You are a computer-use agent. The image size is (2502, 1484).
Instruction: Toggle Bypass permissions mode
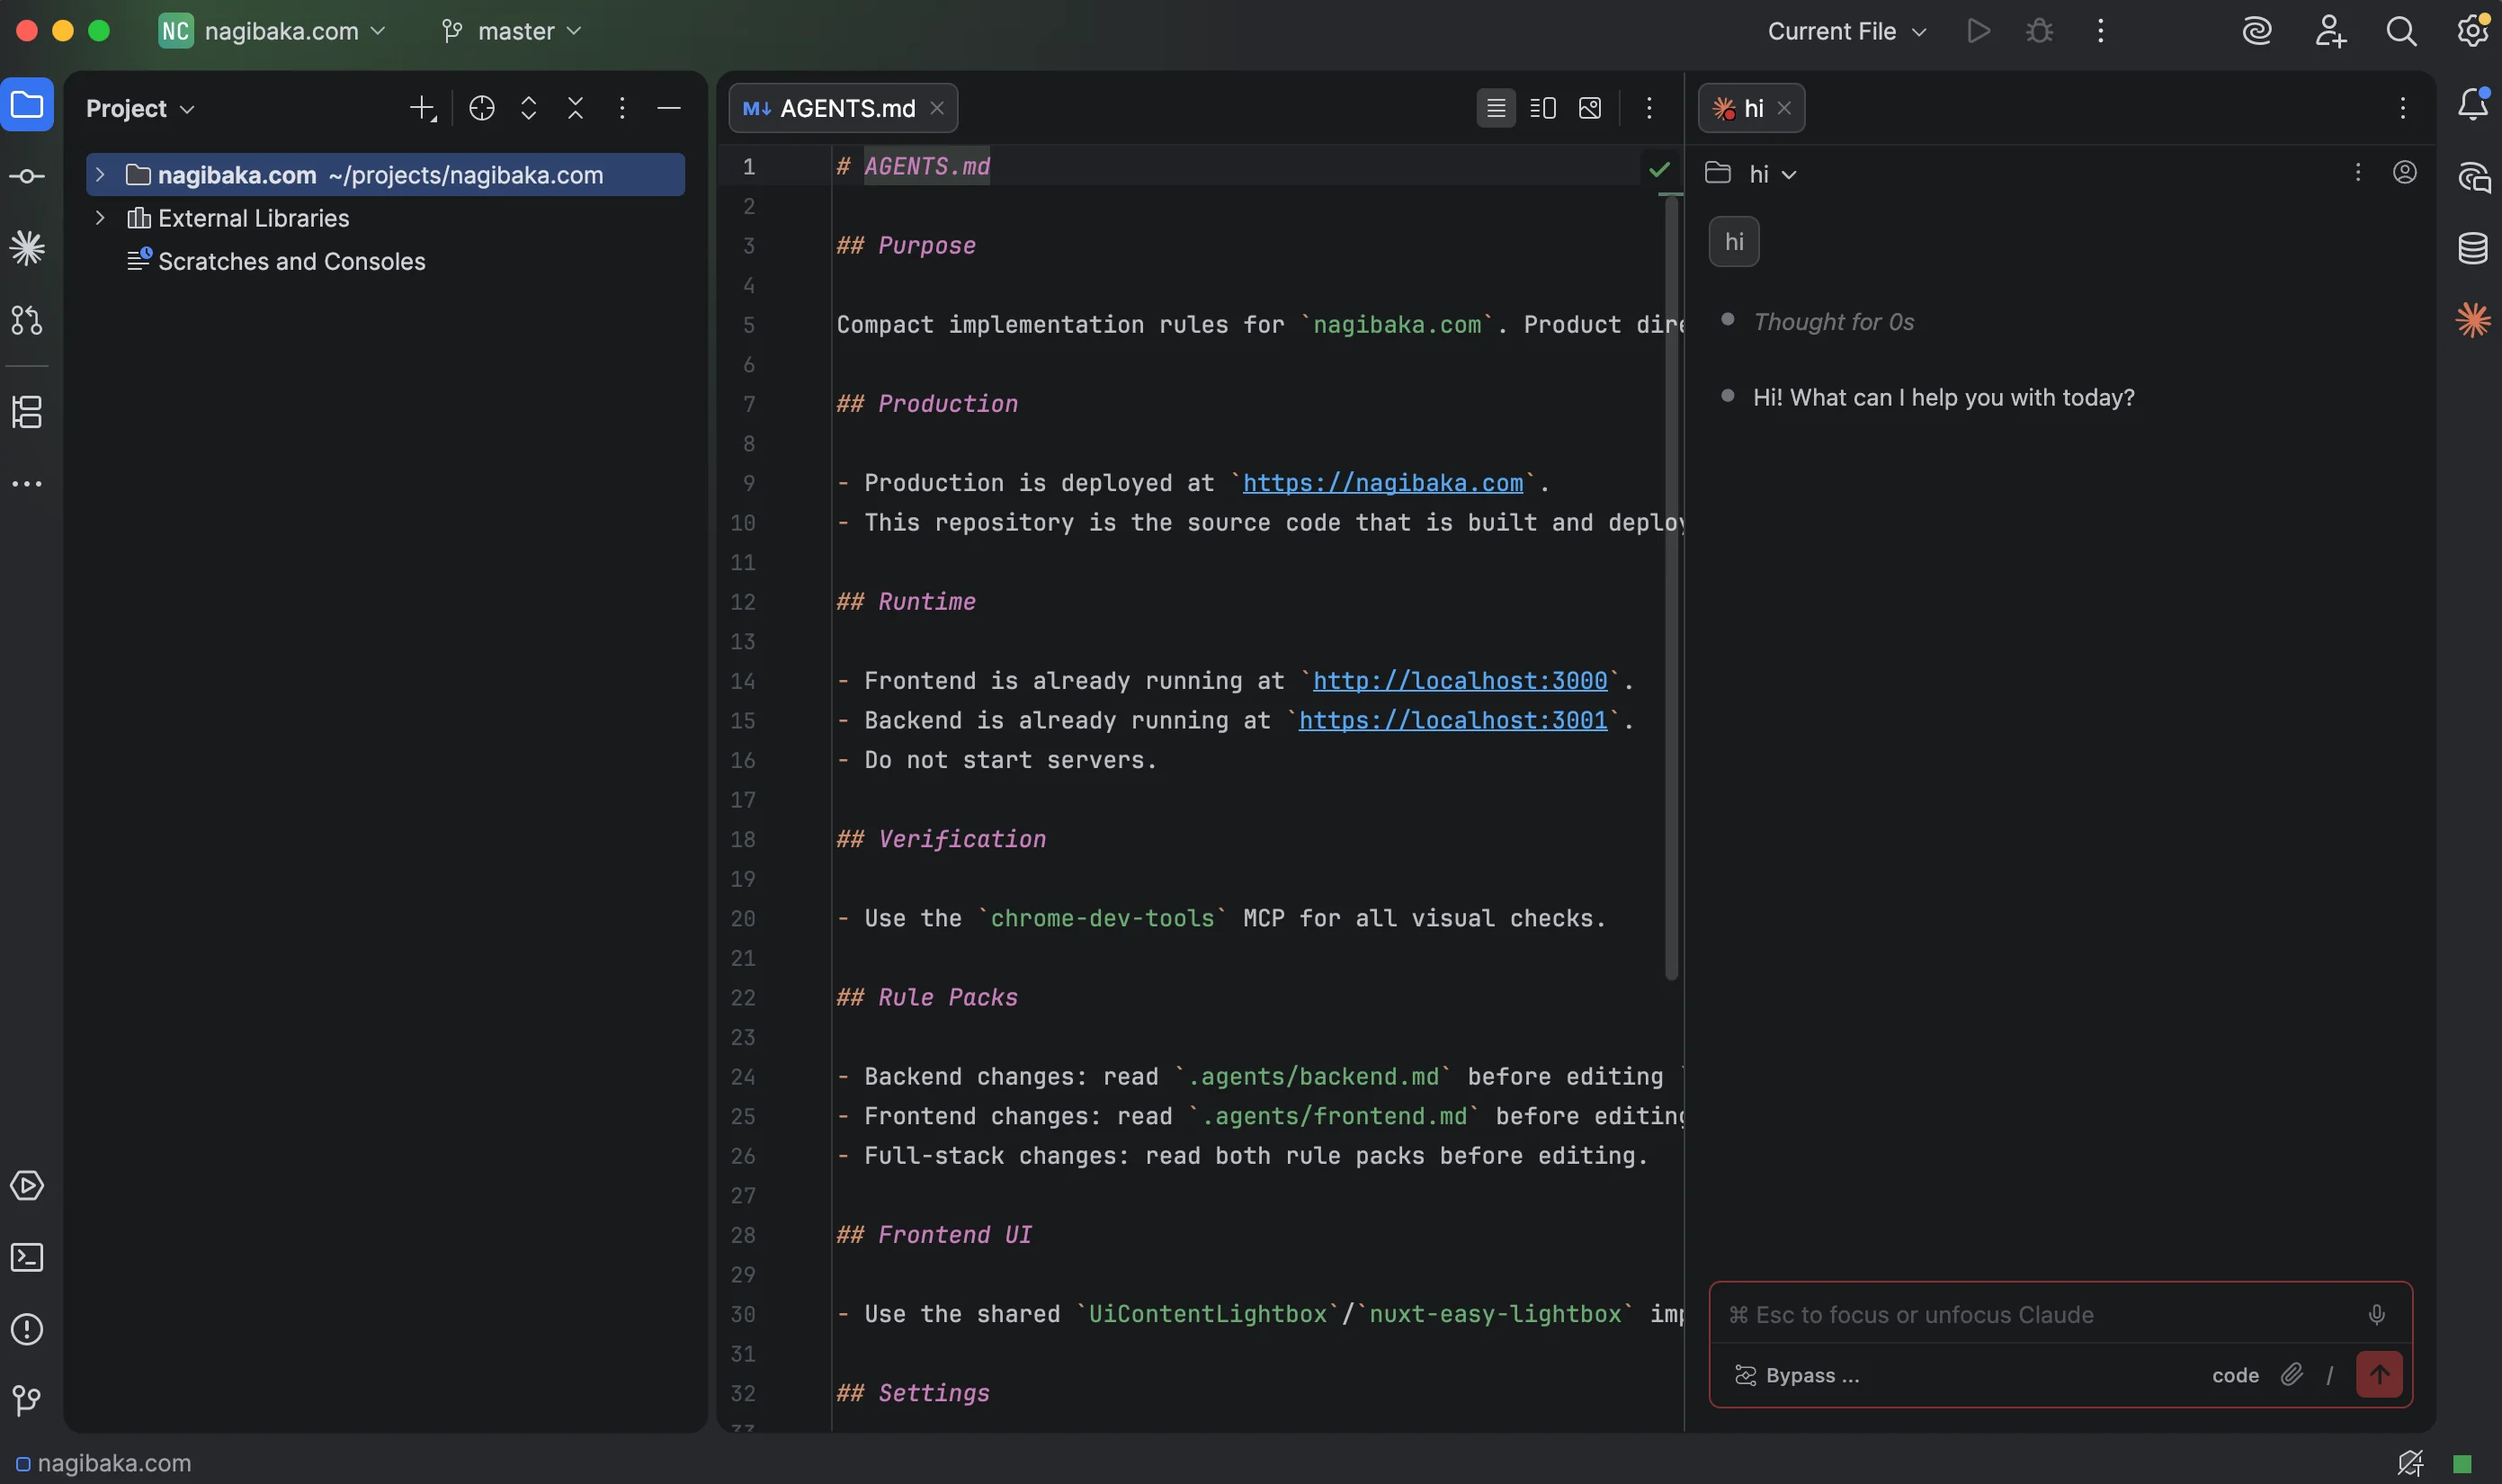1797,1375
